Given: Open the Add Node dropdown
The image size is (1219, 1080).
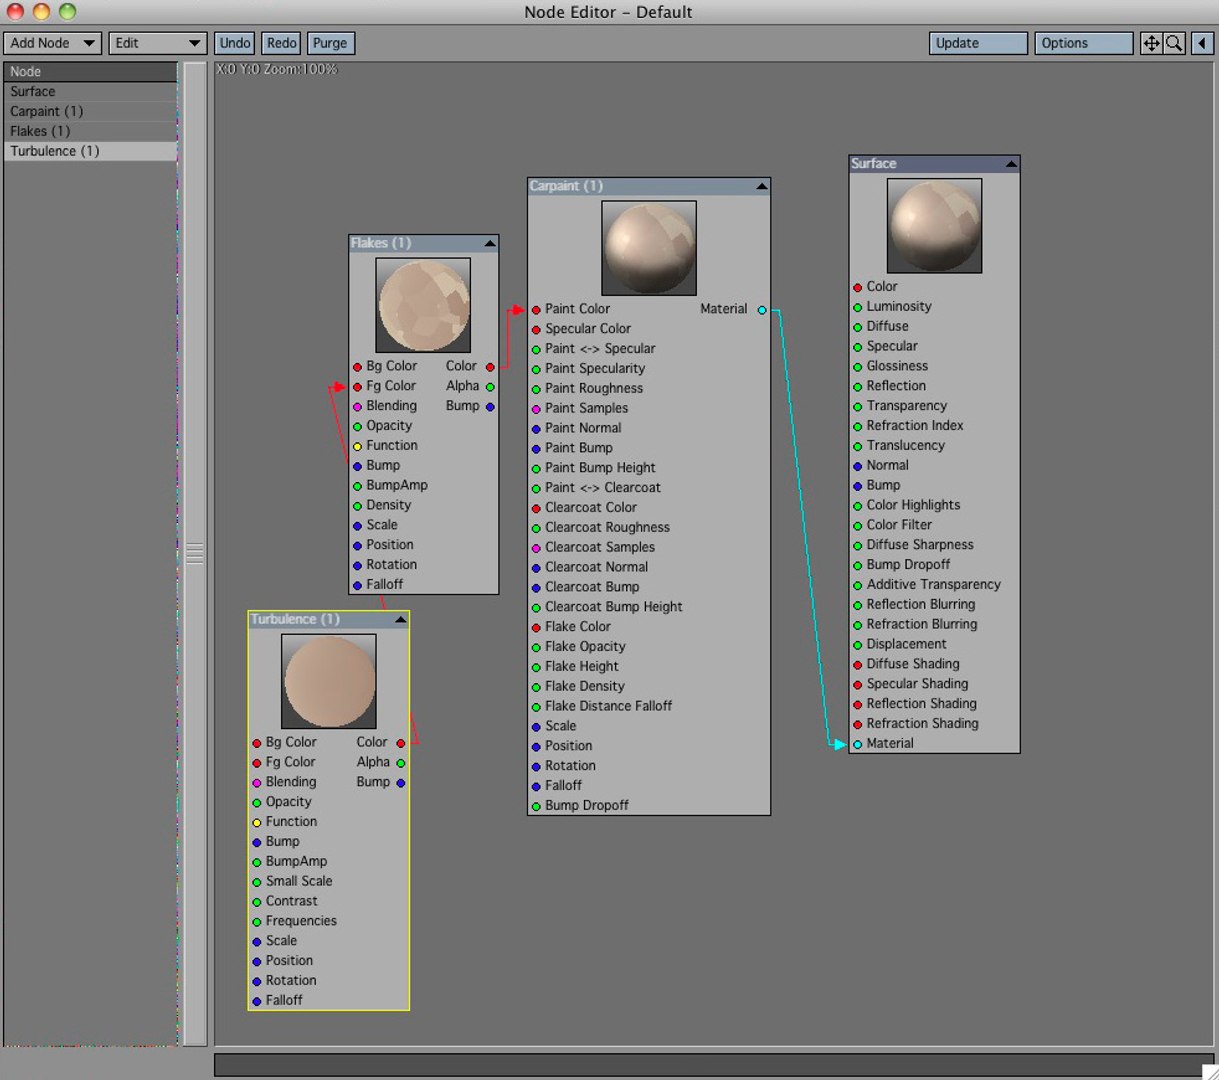Looking at the screenshot, I should pyautogui.click(x=52, y=43).
